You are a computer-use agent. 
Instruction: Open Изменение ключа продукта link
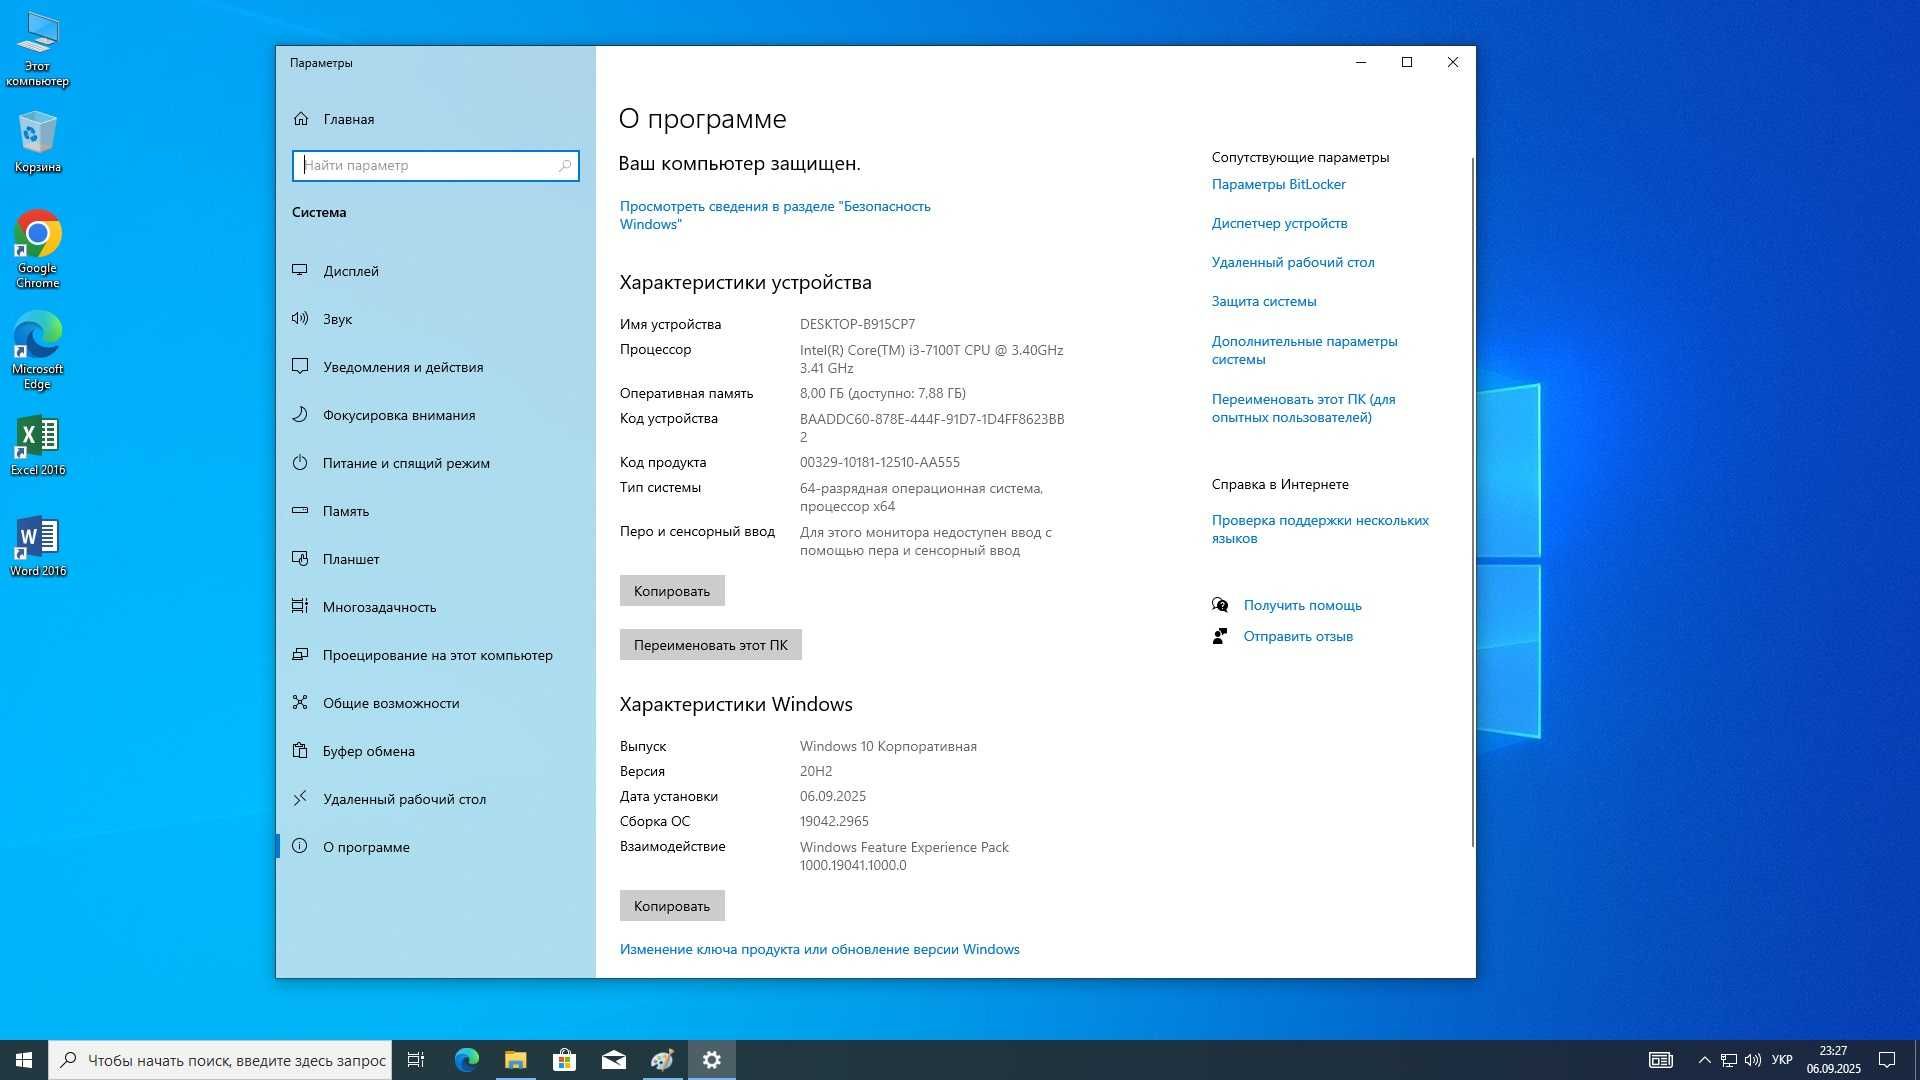[x=820, y=949]
